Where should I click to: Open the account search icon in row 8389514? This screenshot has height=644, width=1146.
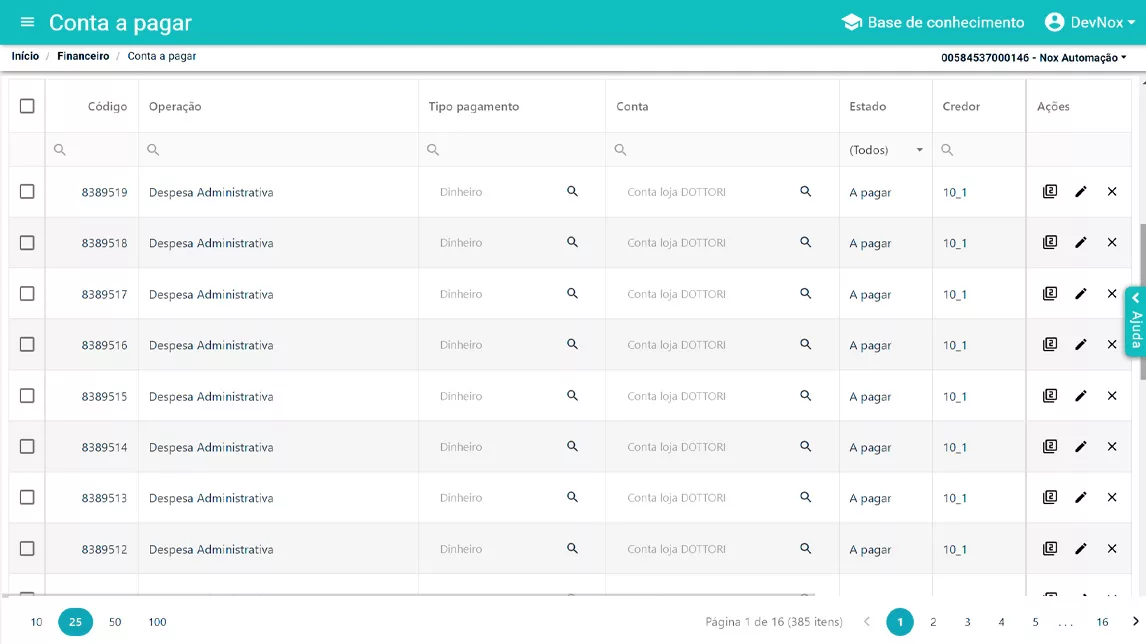[805, 447]
